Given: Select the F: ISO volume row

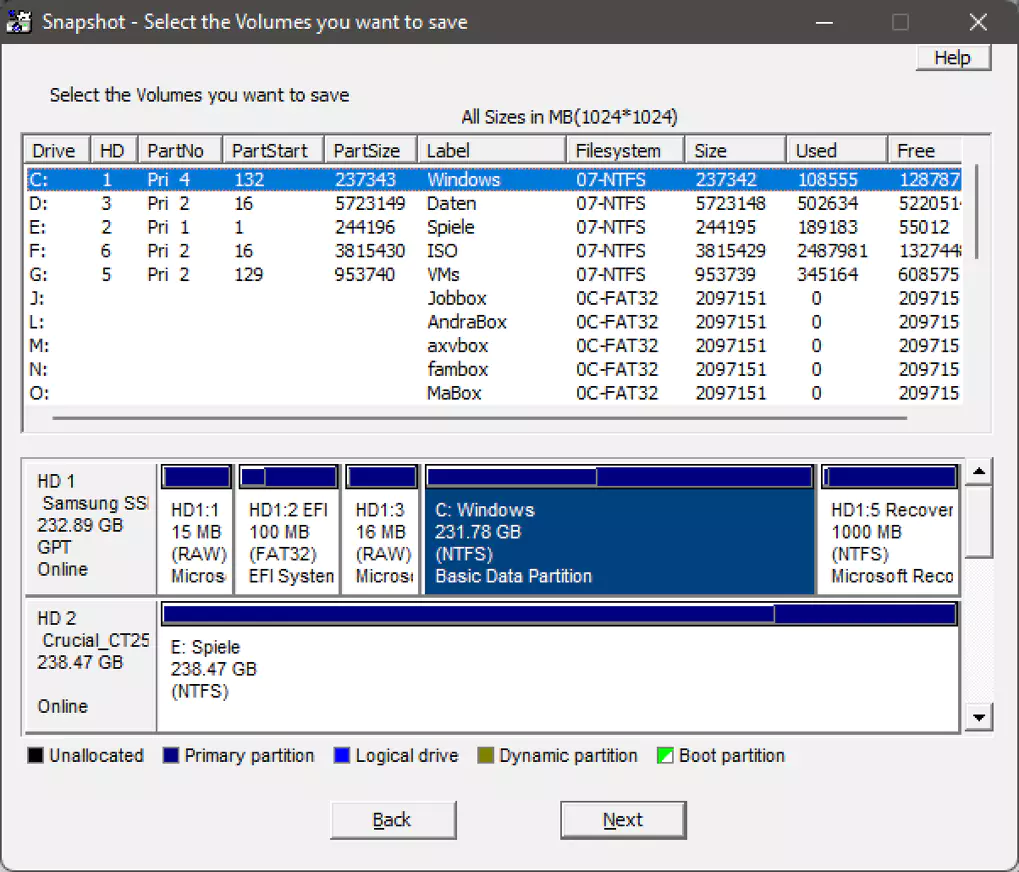Looking at the screenshot, I should 493,251.
